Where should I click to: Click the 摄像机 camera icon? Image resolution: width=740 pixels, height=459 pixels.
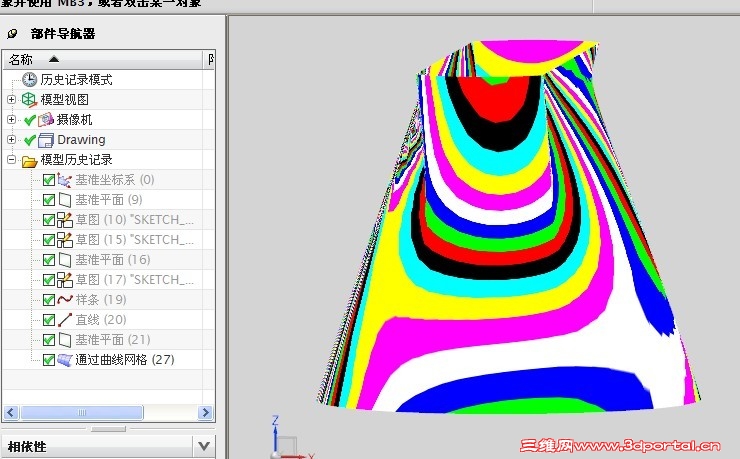(x=46, y=120)
